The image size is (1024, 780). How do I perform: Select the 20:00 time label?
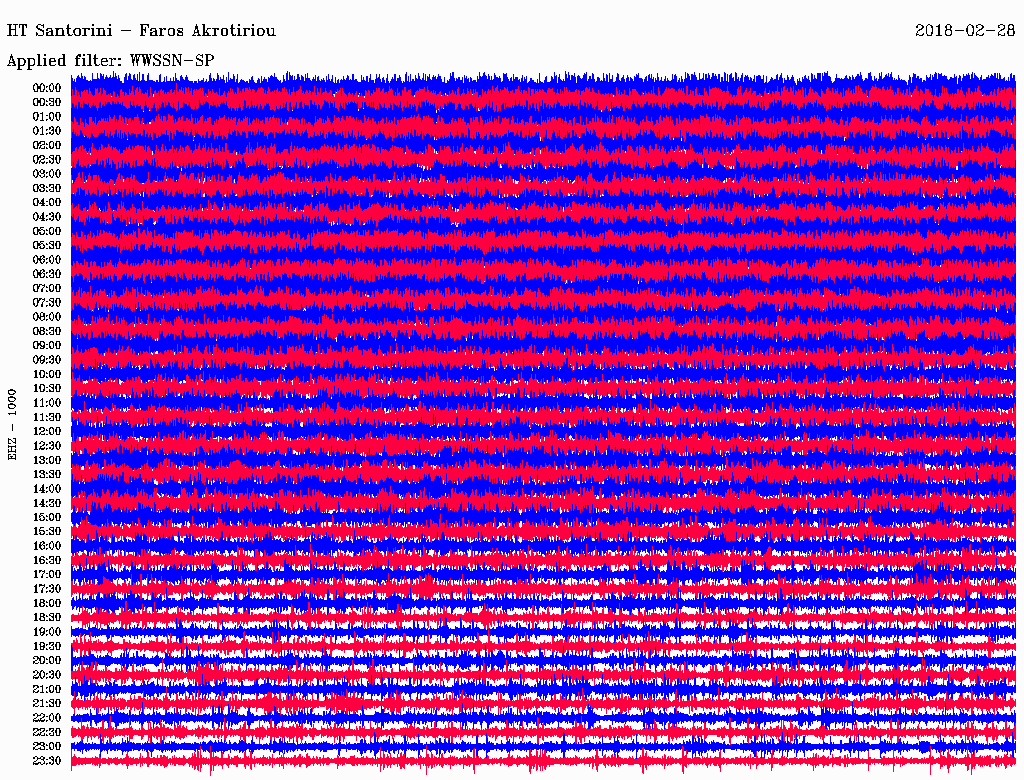(47, 660)
